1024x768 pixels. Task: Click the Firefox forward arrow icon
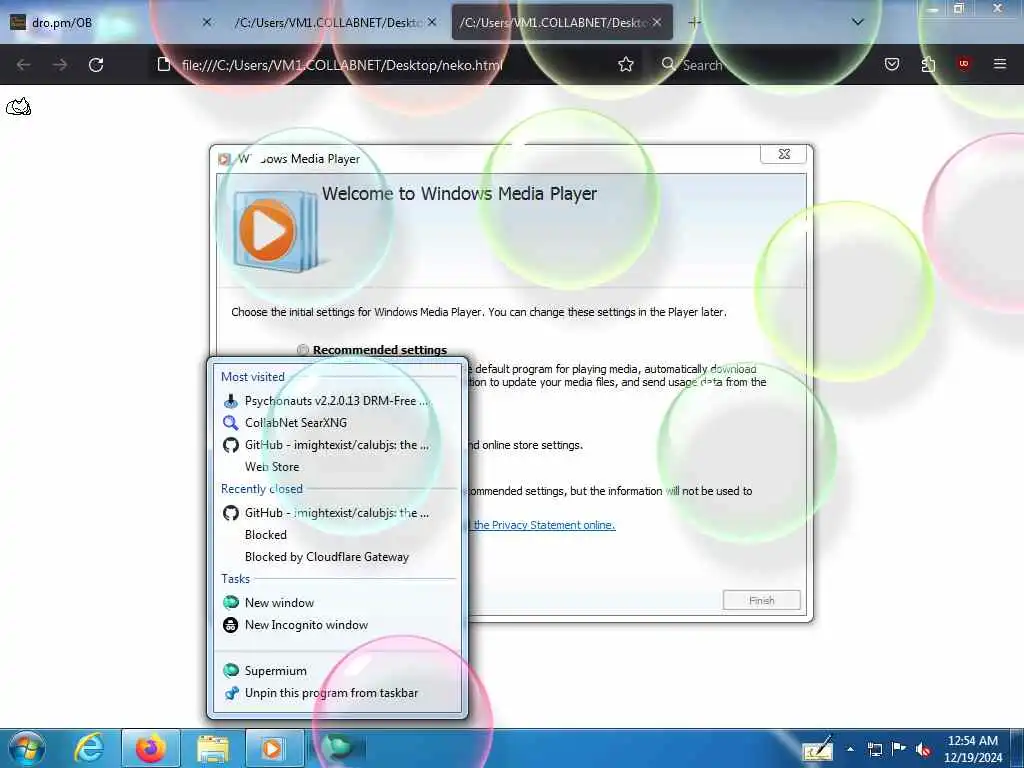60,65
